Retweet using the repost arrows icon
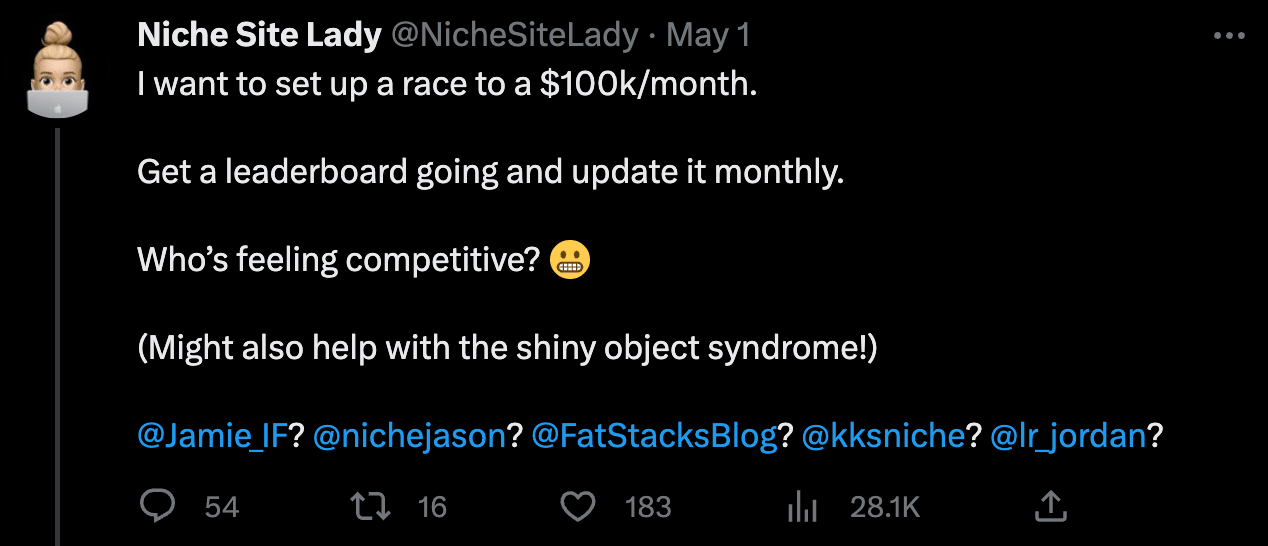This screenshot has width=1268, height=546. (x=376, y=507)
